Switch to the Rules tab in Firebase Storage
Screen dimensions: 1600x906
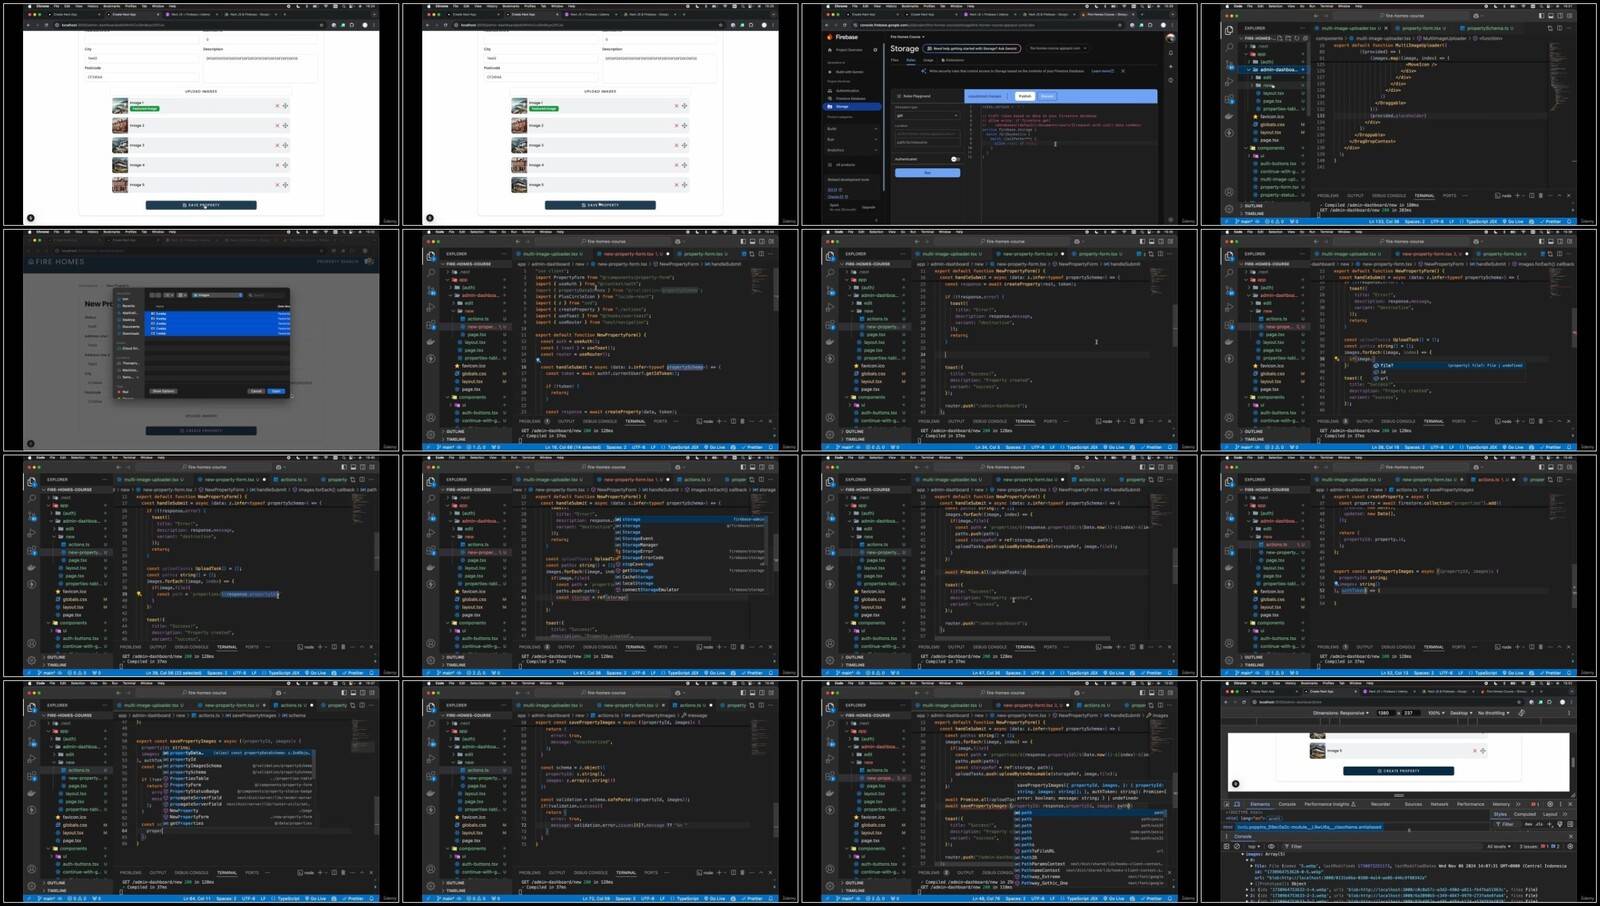click(x=911, y=60)
